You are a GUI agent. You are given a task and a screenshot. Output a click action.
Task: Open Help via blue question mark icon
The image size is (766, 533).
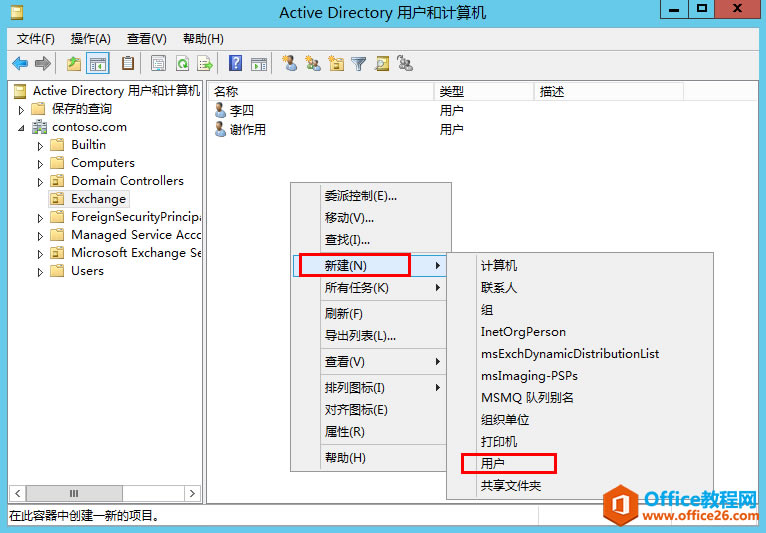(235, 63)
